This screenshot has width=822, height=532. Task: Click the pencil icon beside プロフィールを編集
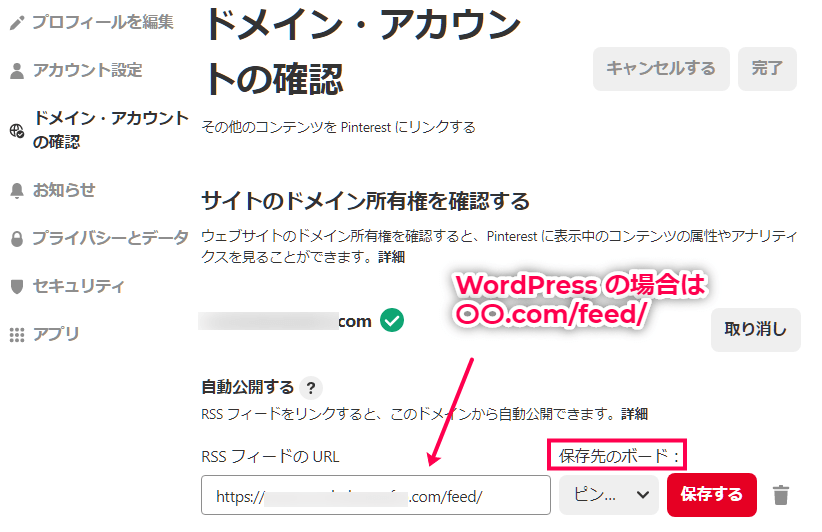click(17, 23)
